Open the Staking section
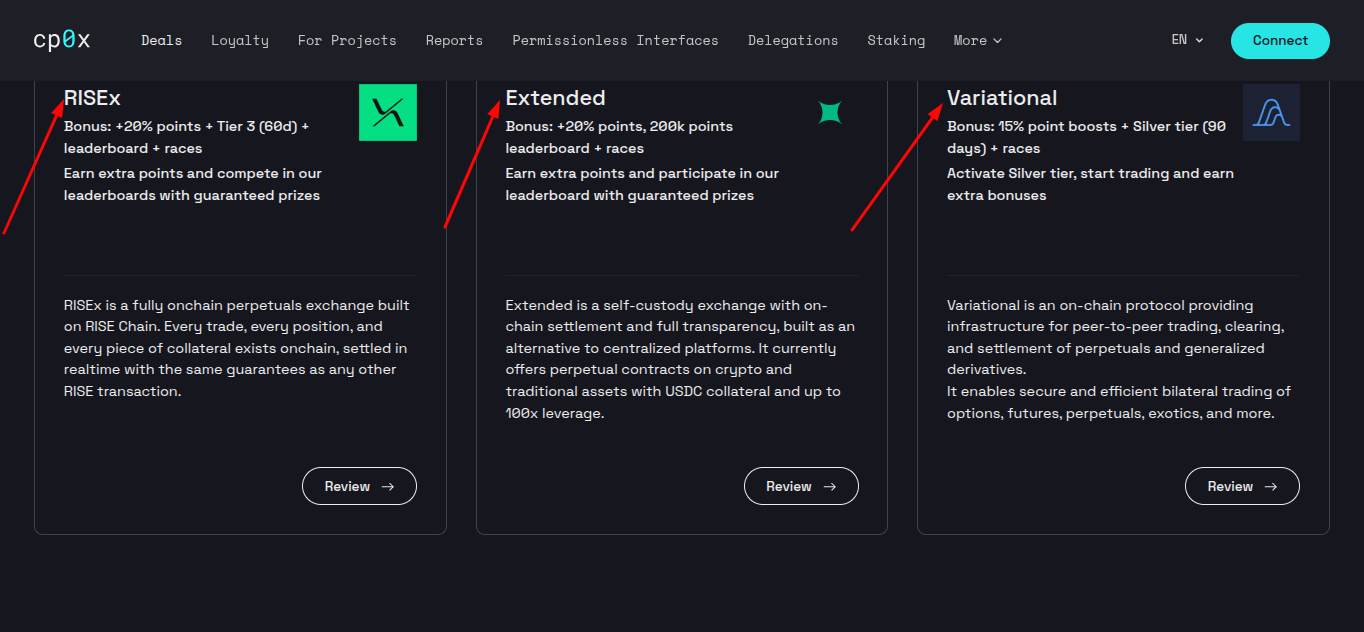This screenshot has width=1364, height=632. (x=896, y=40)
